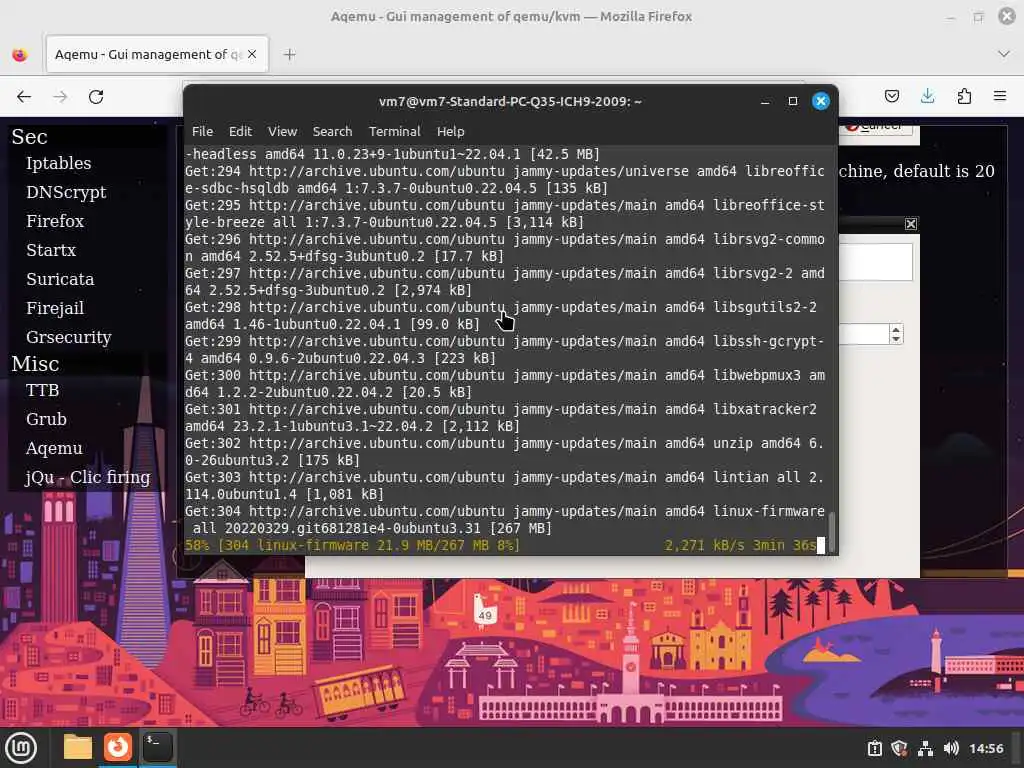
Task: Open clipboard tray icon
Action: 874,748
